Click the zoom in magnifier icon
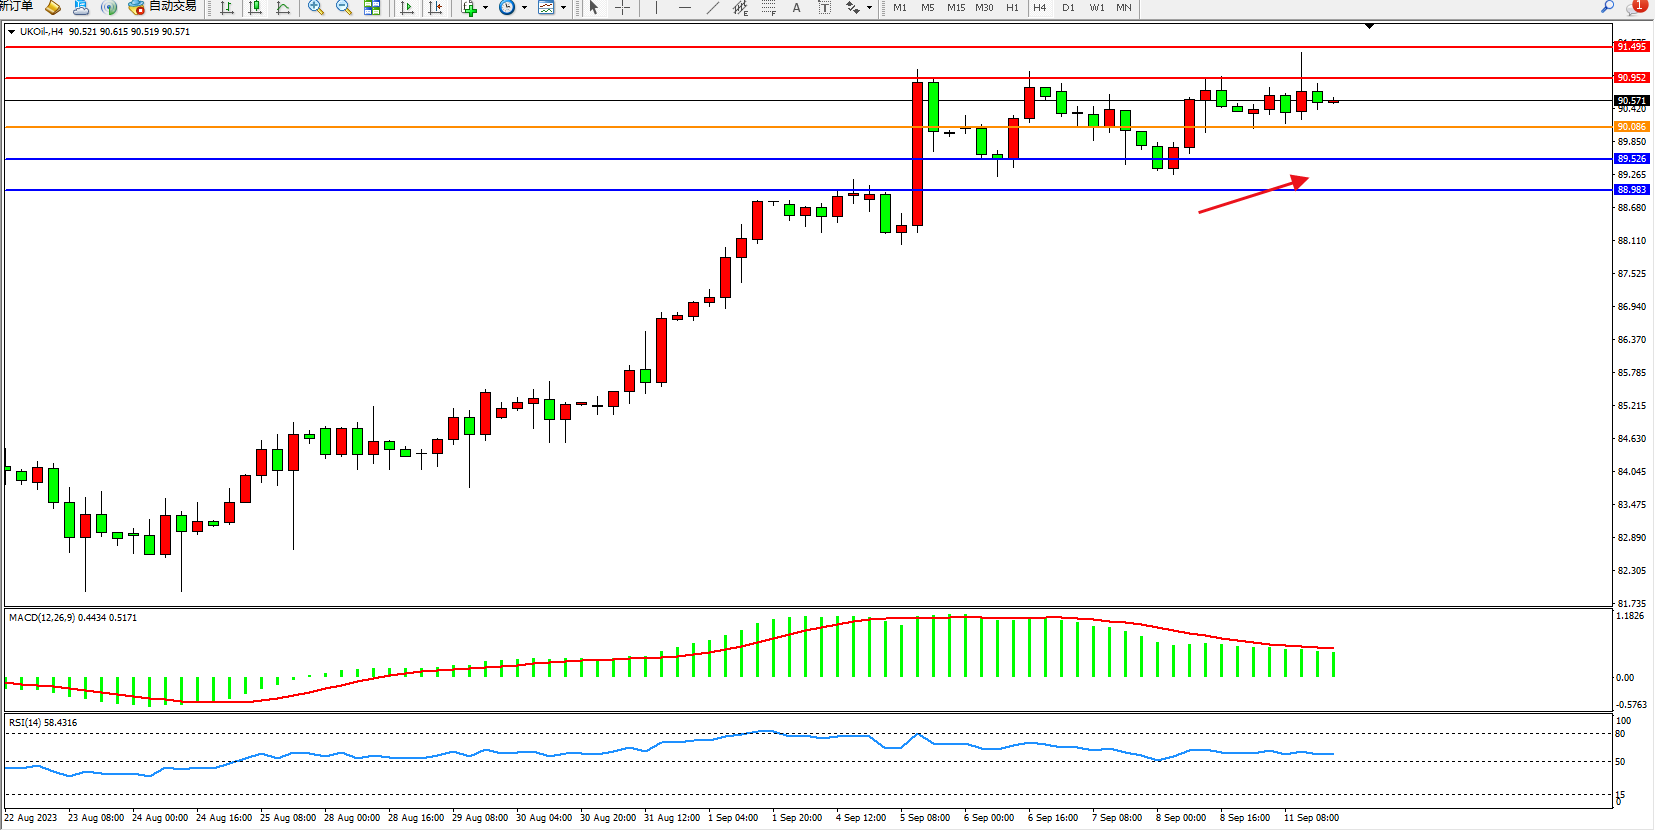This screenshot has width=1655, height=831. click(316, 8)
